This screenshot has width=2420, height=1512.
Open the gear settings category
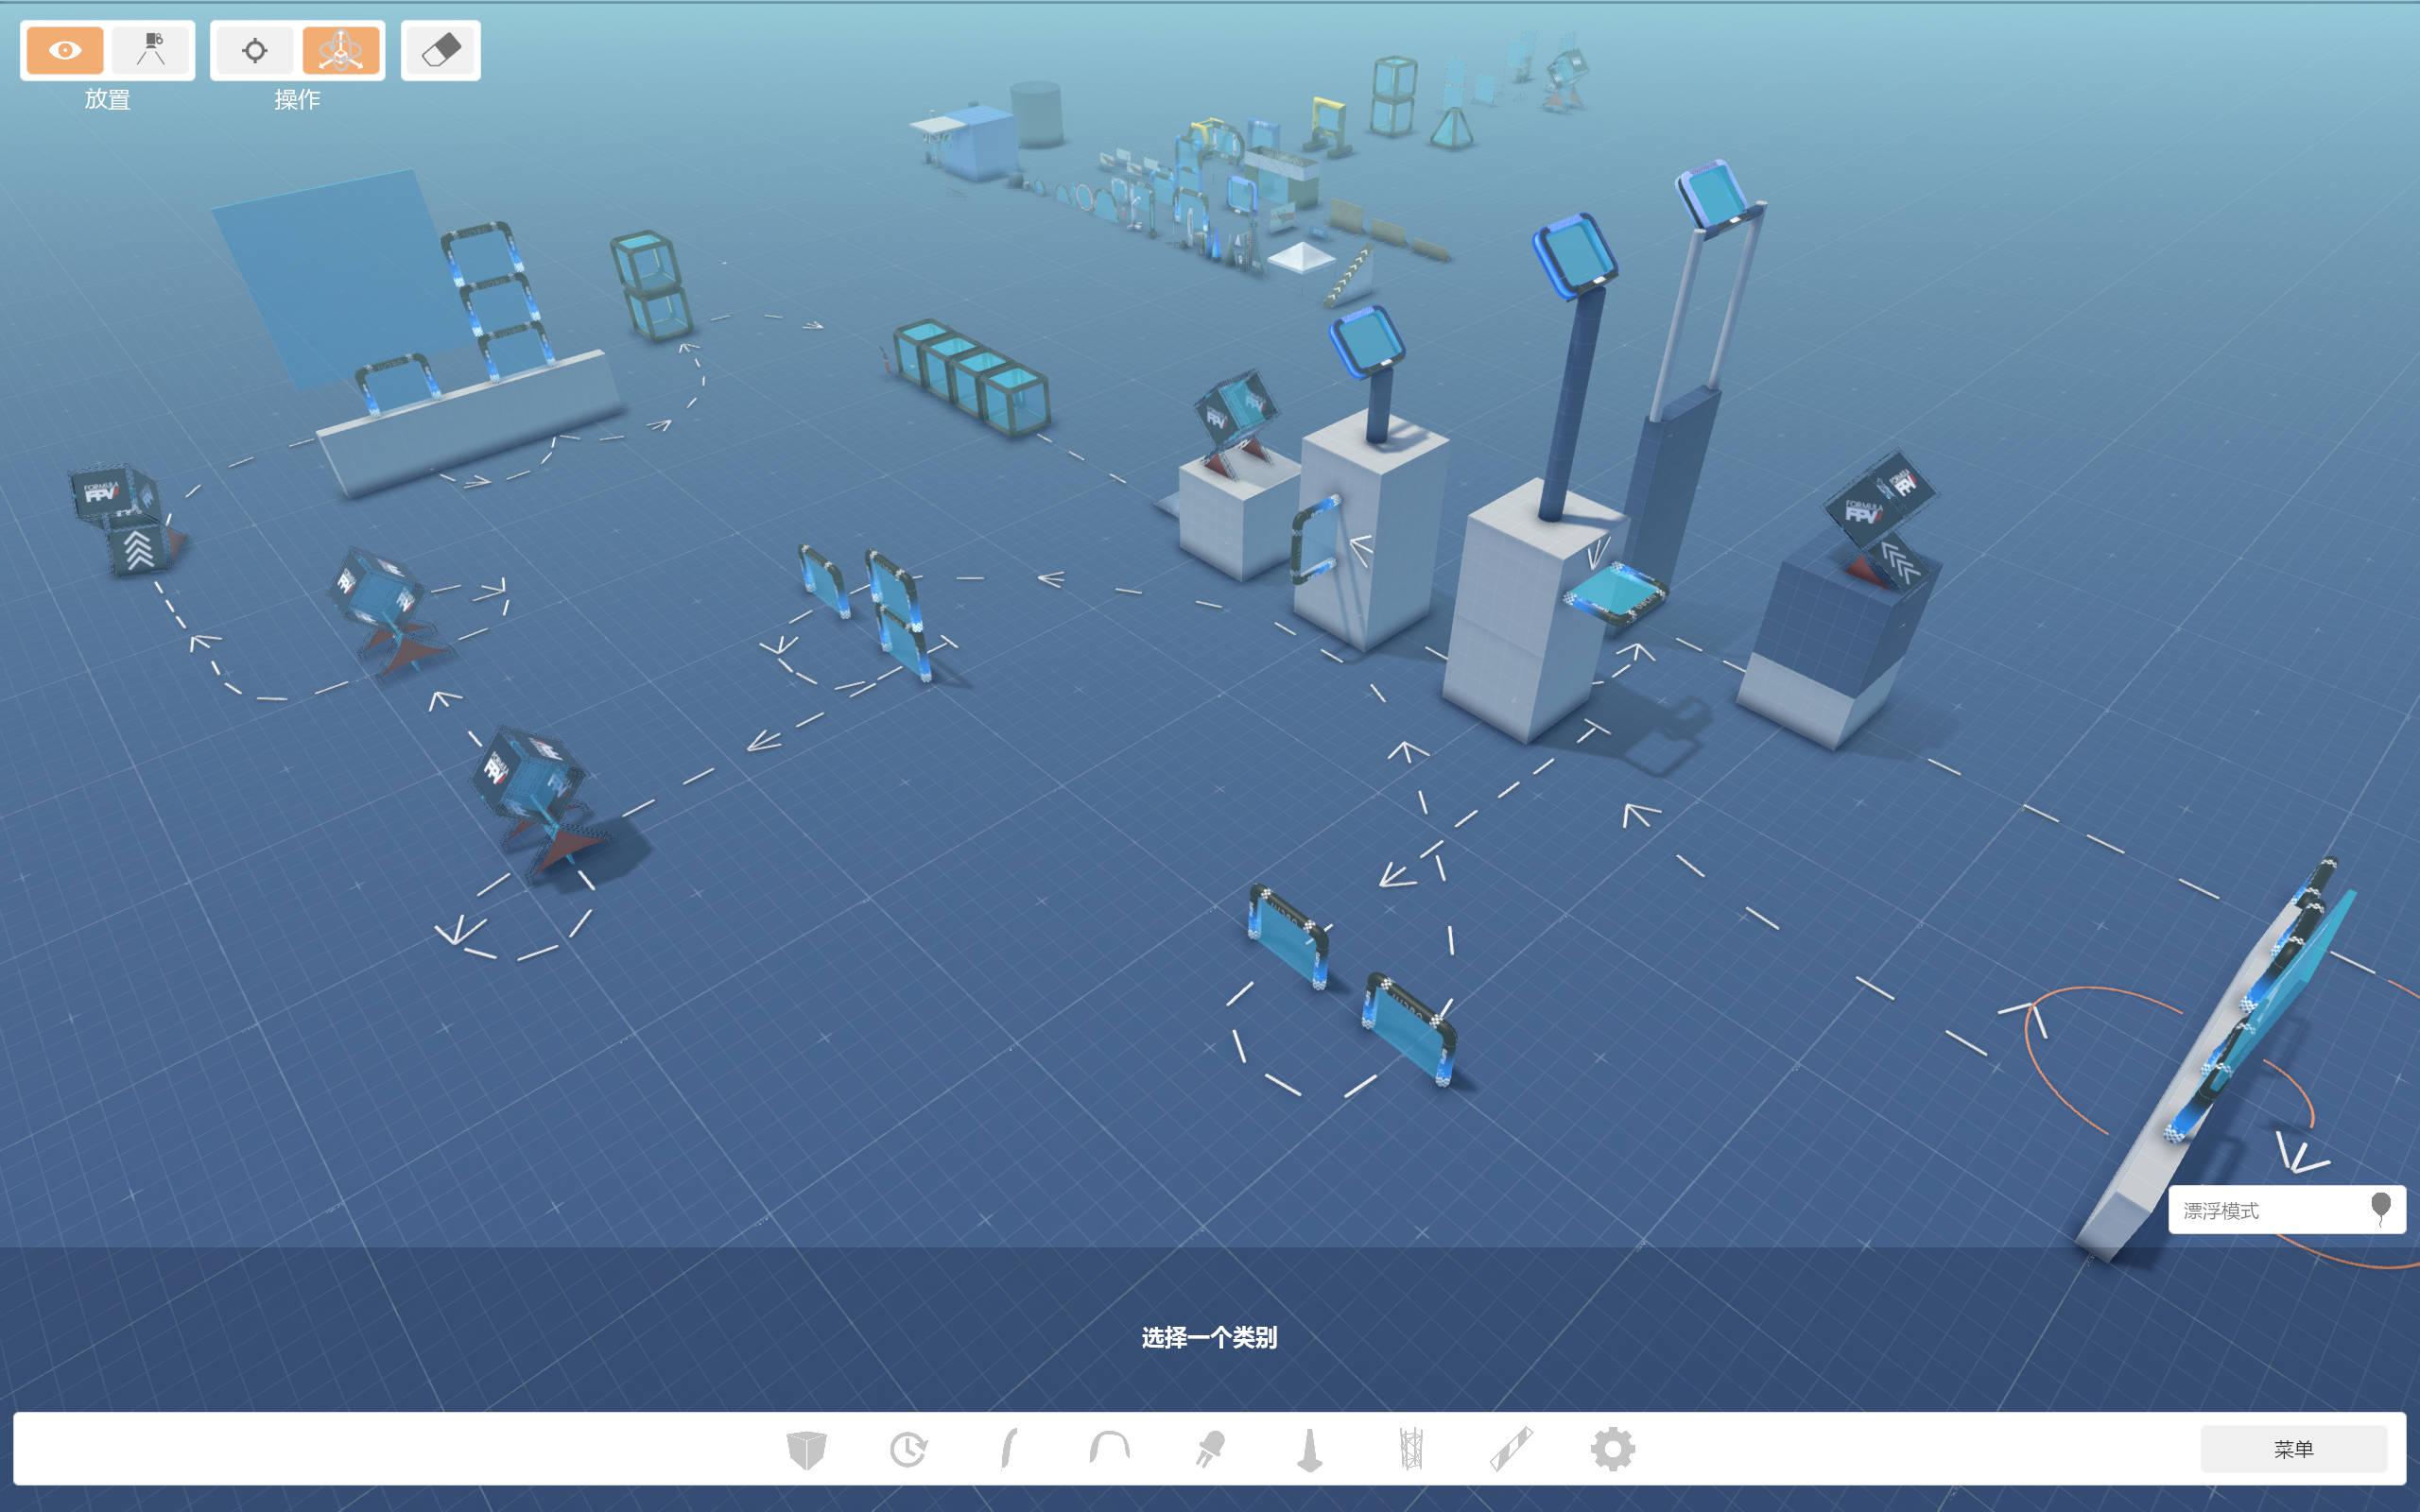click(x=1612, y=1449)
